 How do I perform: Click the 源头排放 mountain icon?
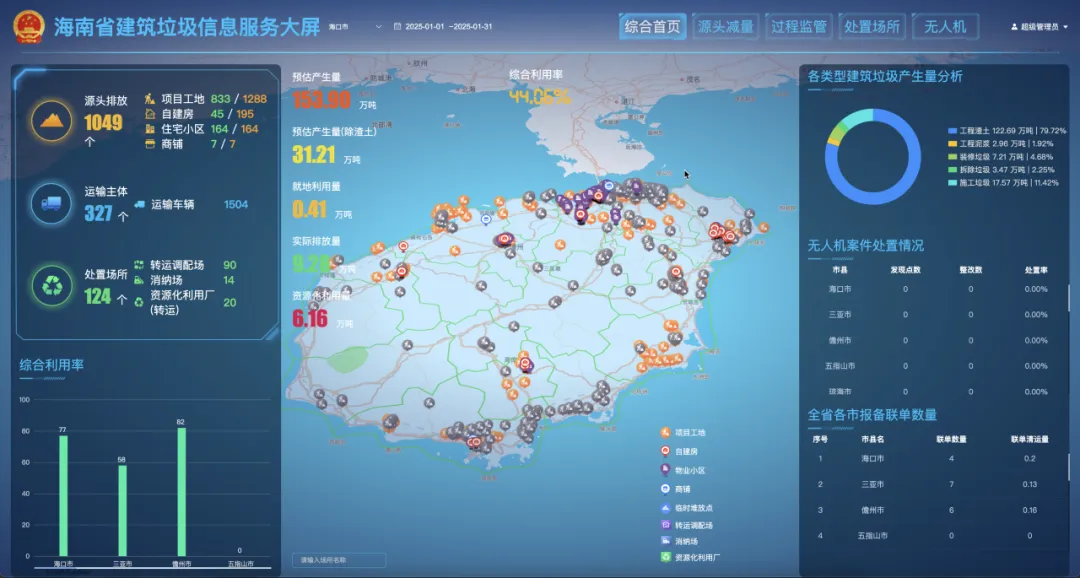(52, 121)
